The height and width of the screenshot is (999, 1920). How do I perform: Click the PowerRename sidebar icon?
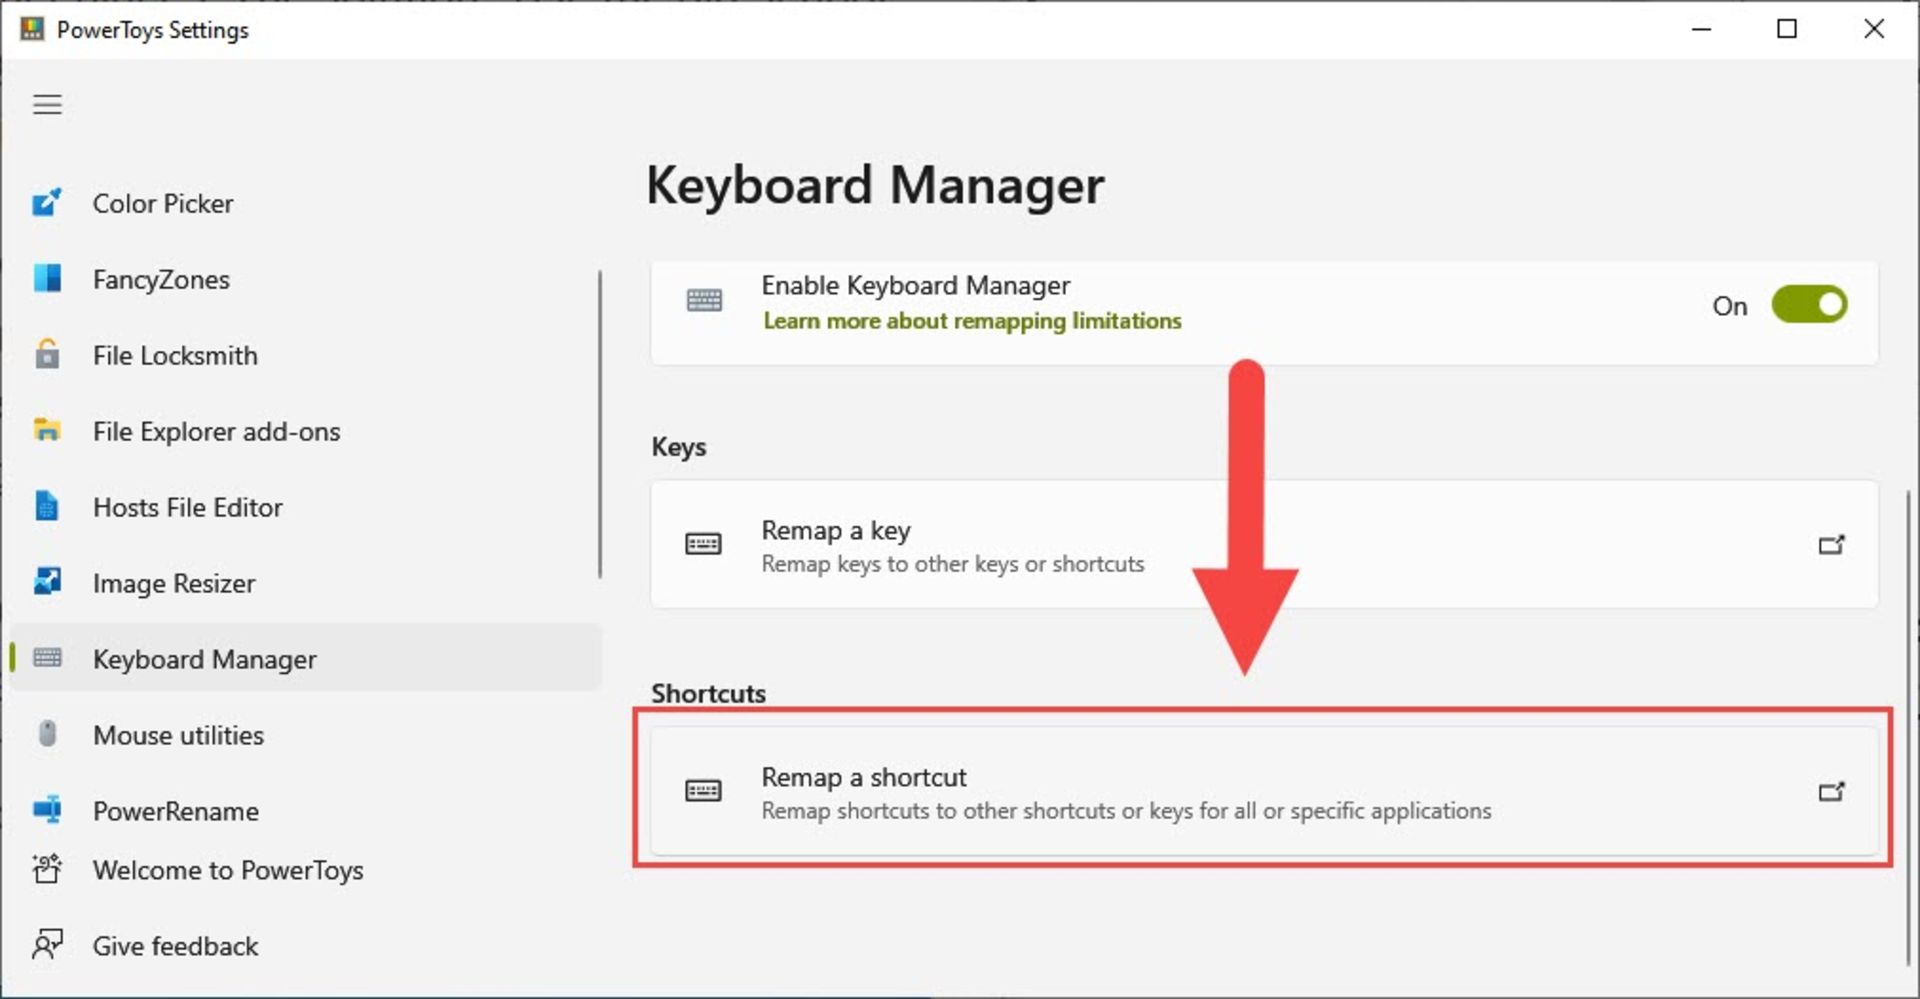pos(47,810)
